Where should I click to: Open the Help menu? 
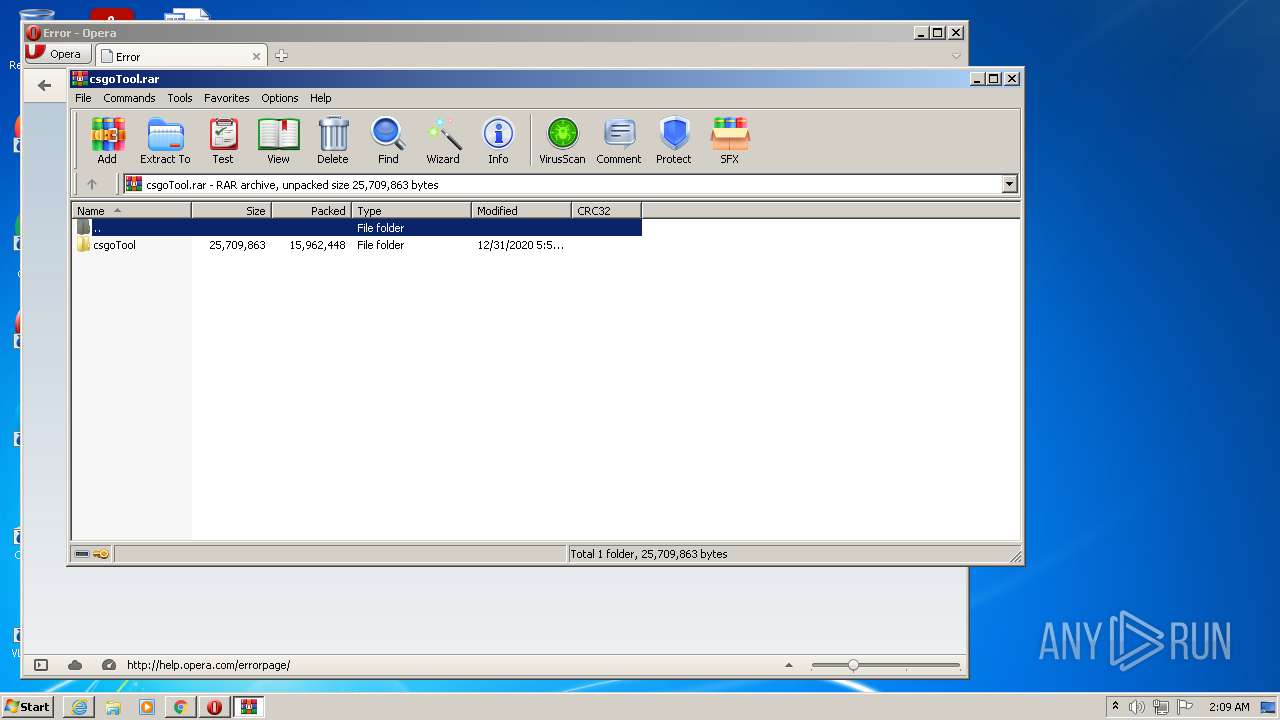[320, 98]
